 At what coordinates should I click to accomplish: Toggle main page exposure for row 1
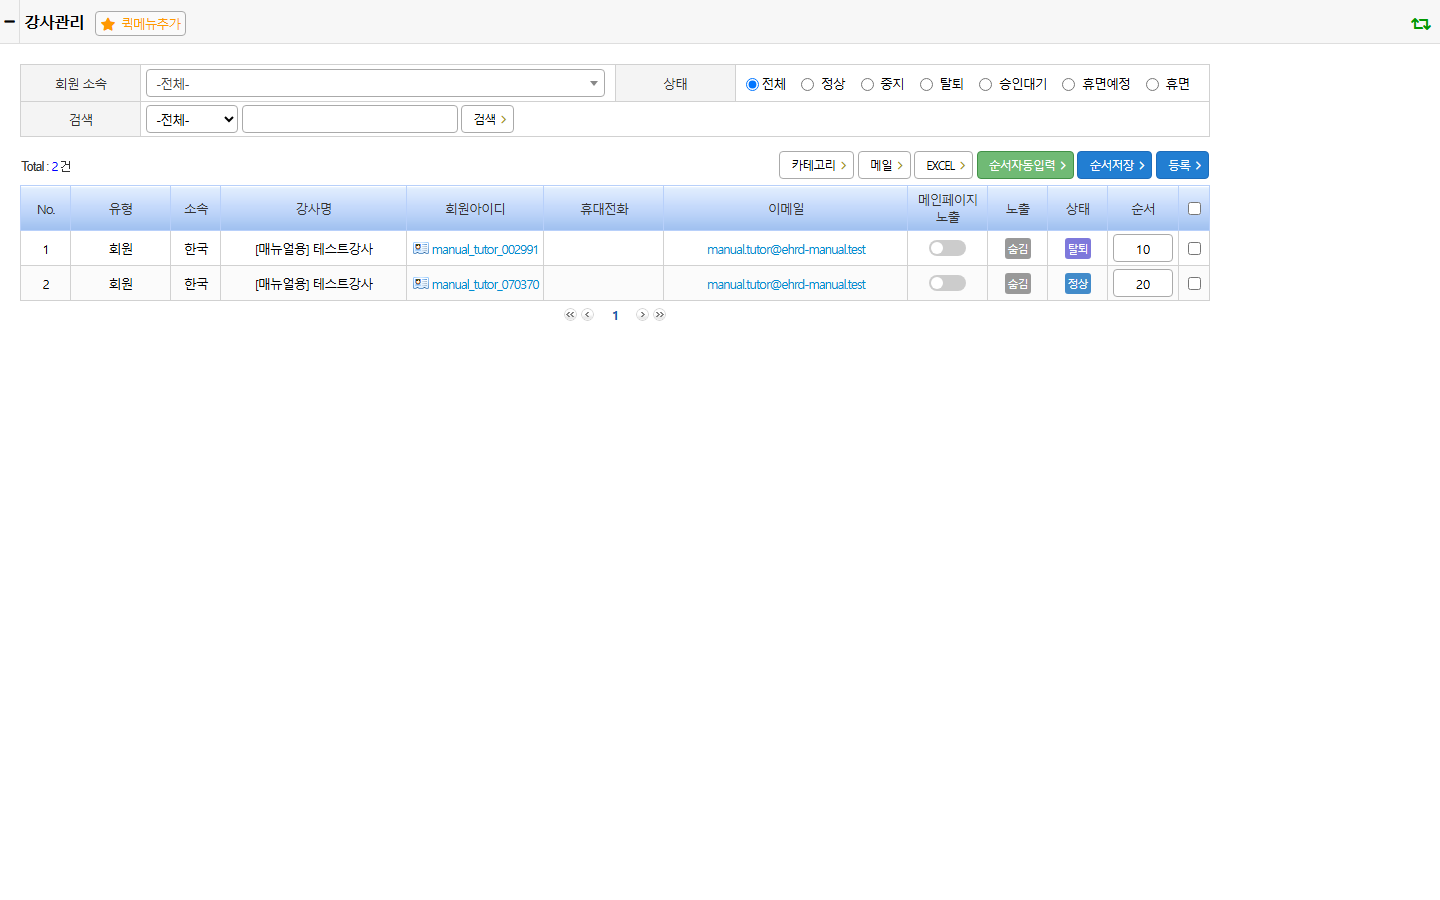947,248
